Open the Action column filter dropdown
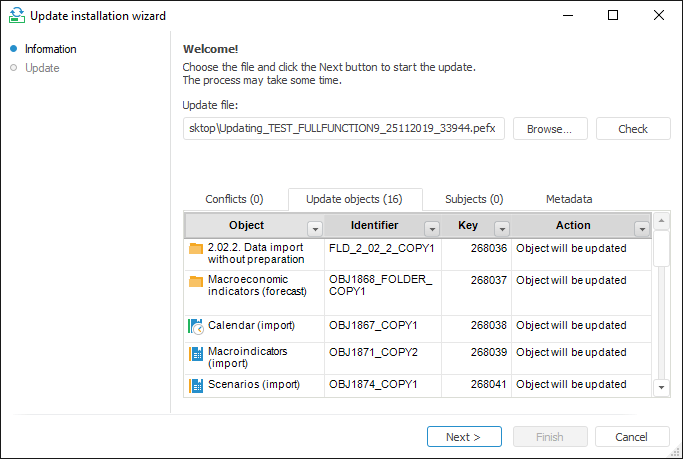 point(641,228)
